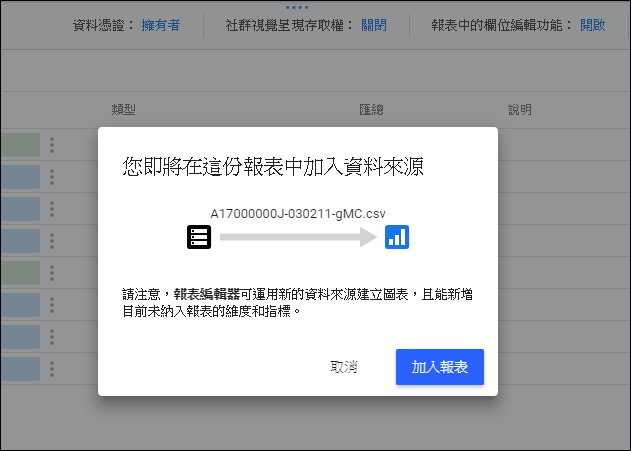Click the 類型 column header

124,109
